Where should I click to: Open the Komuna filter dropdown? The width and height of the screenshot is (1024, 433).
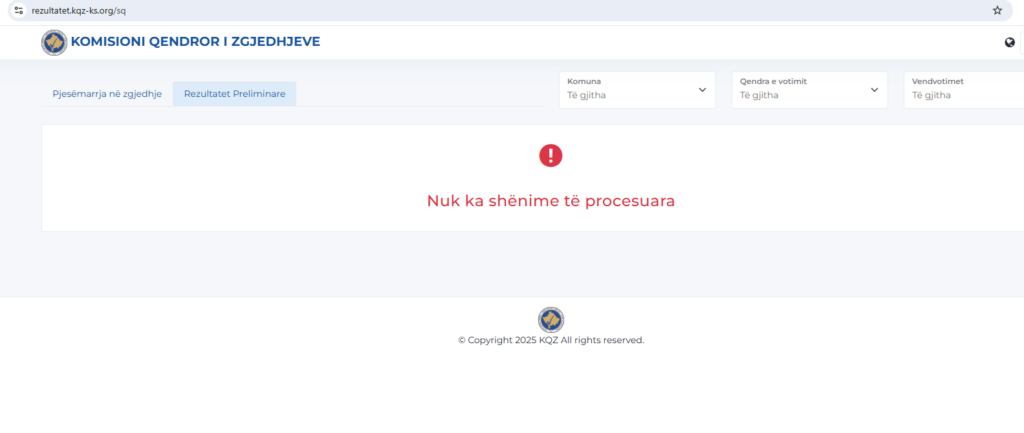tap(637, 89)
